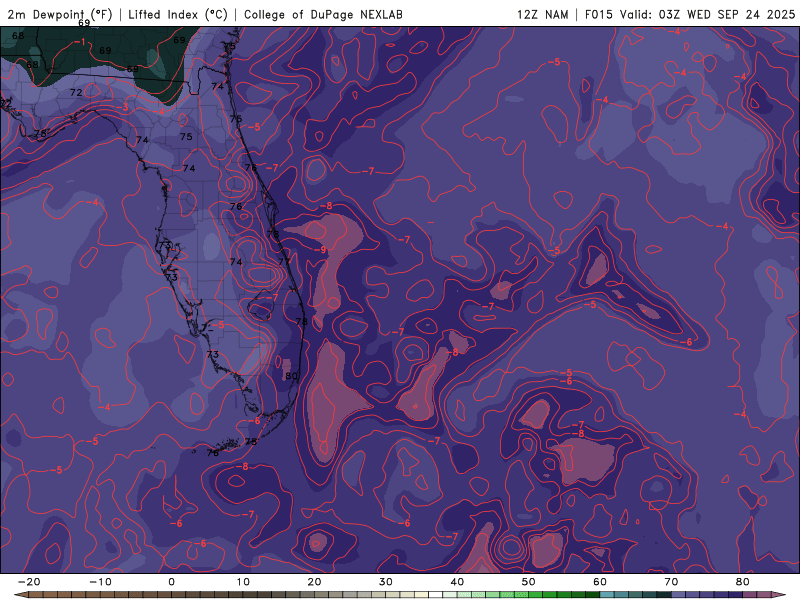Click the '12Z NAM' model run label
The height and width of the screenshot is (600, 800).
point(542,14)
